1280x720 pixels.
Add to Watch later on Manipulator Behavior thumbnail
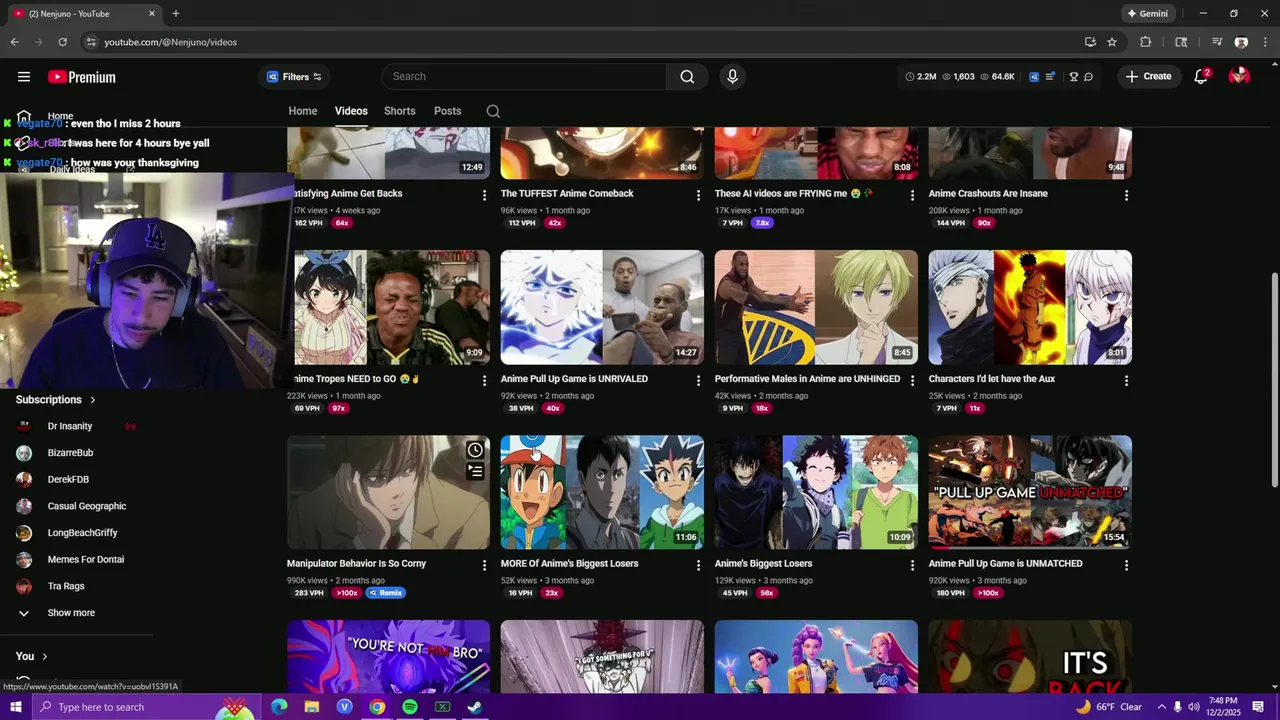[475, 450]
